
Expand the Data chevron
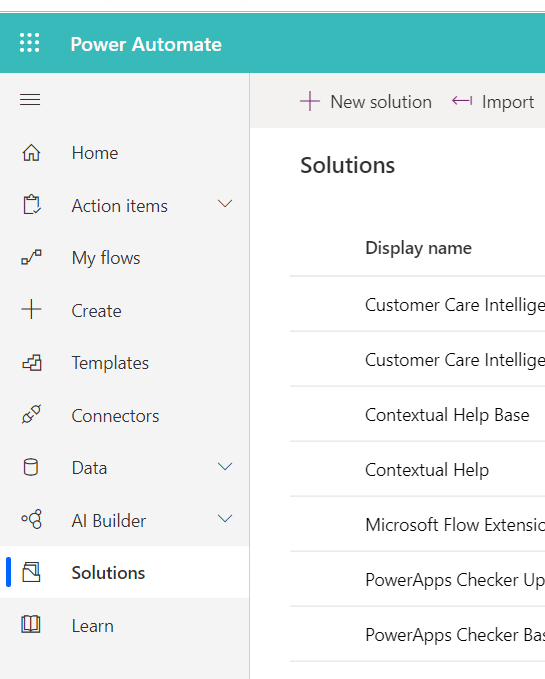pyautogui.click(x=225, y=466)
